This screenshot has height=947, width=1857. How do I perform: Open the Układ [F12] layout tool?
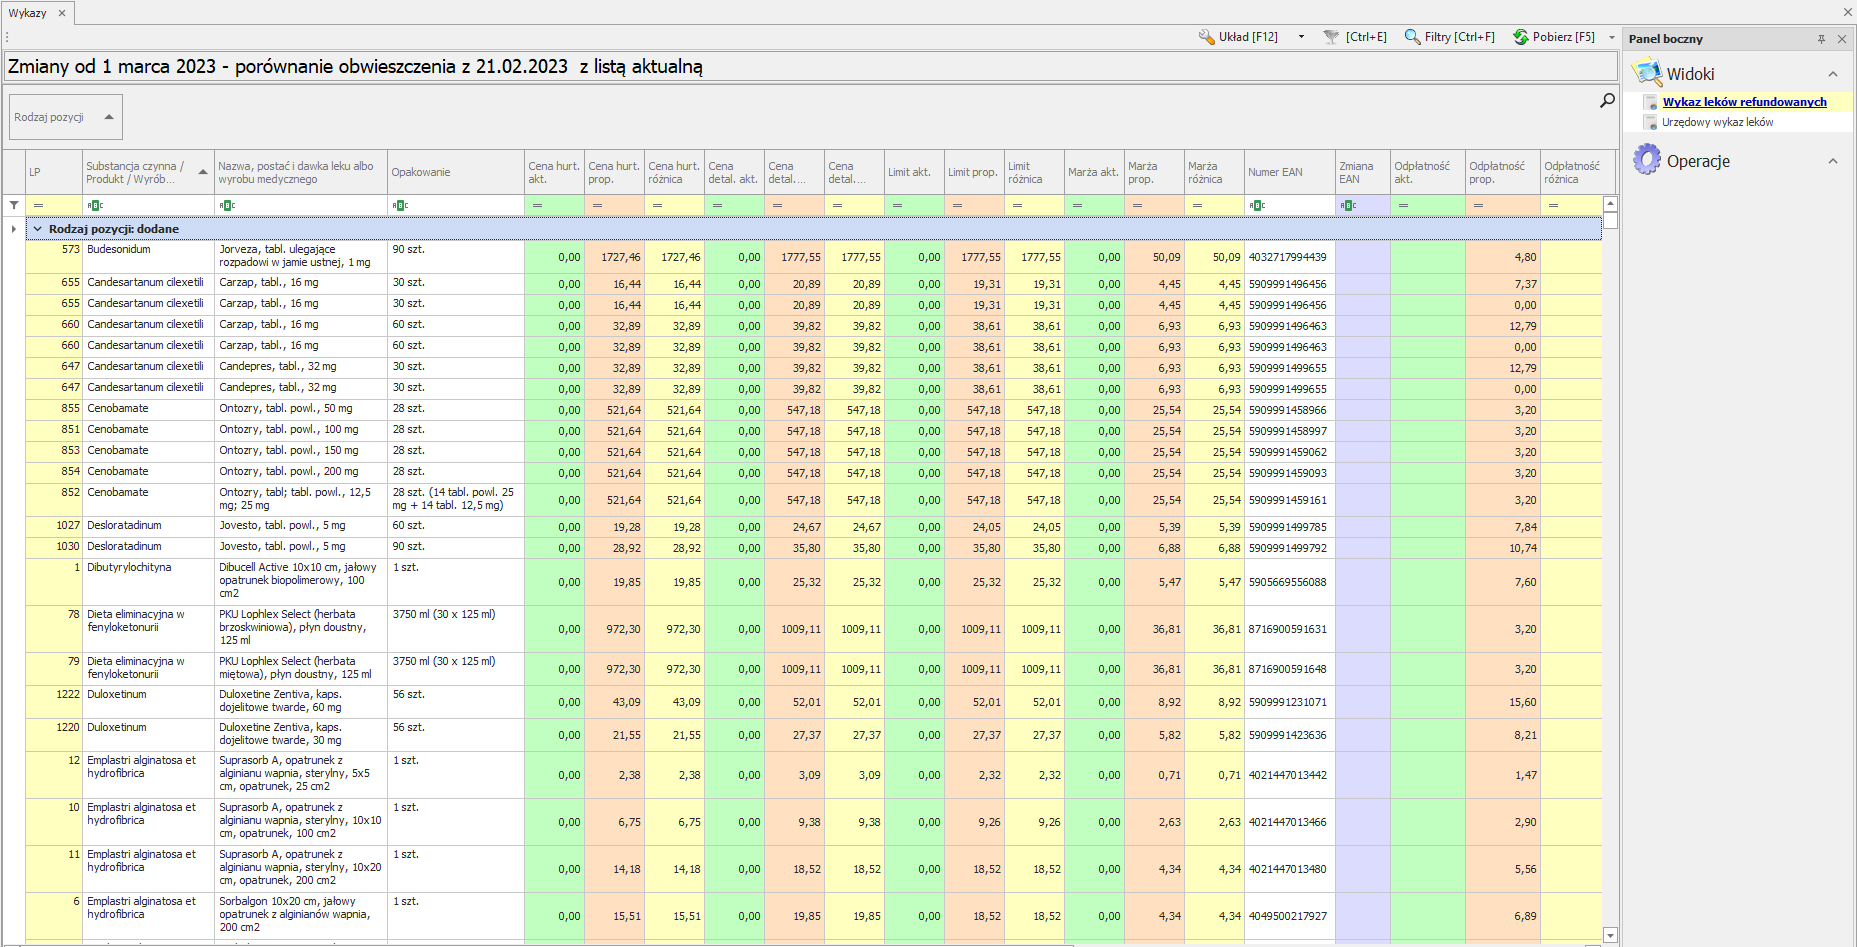pos(1238,37)
